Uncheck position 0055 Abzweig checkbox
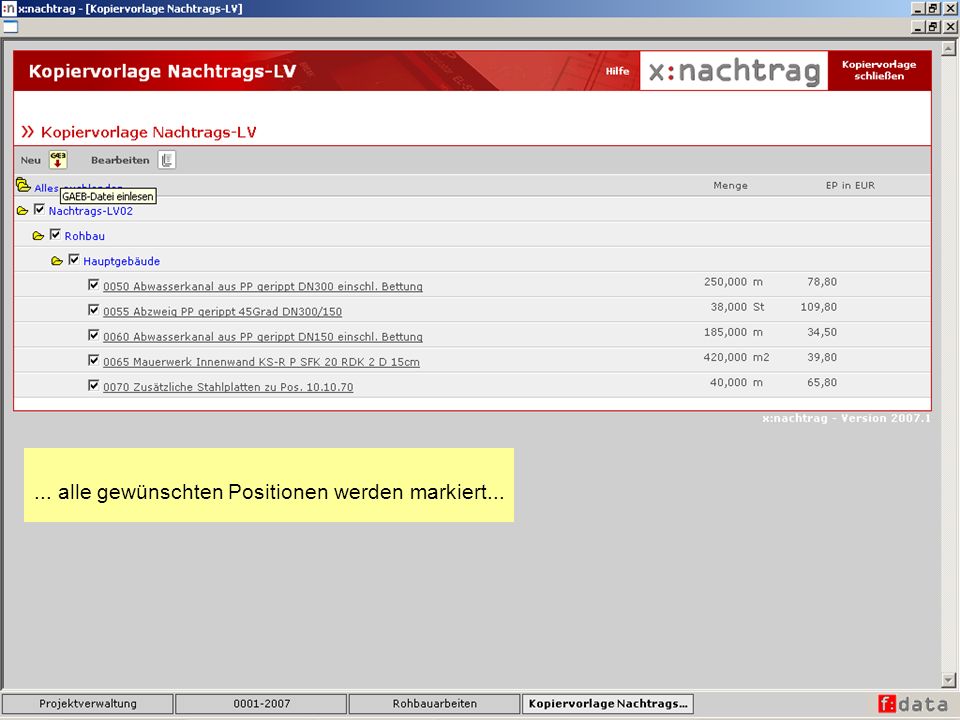This screenshot has width=960, height=720. tap(94, 310)
